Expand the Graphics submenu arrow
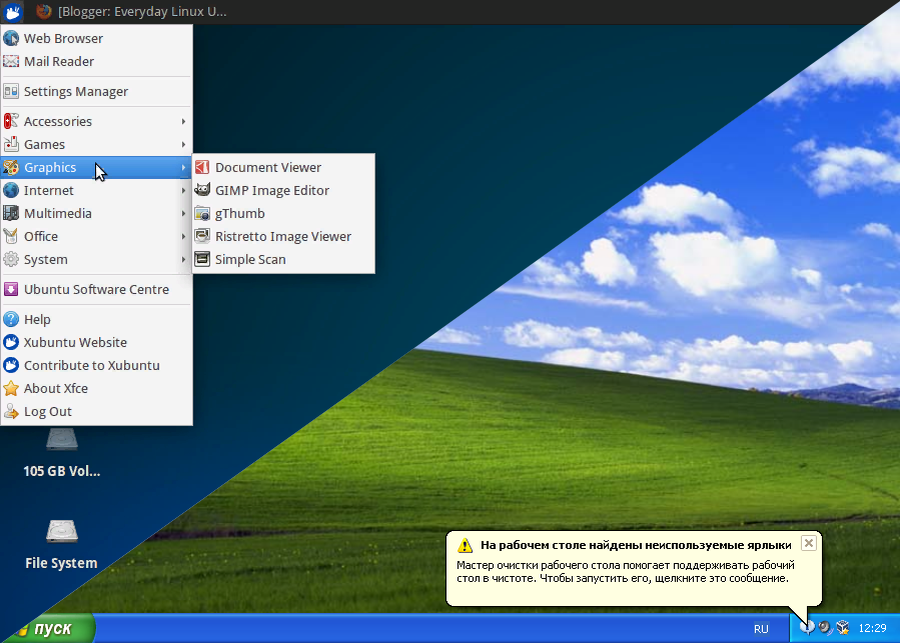This screenshot has width=900, height=643. click(x=183, y=167)
